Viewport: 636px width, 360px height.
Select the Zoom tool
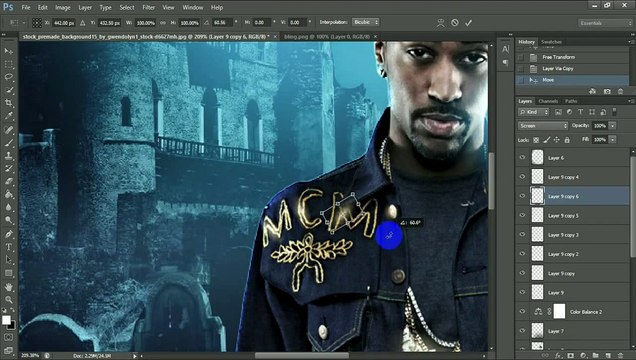tap(9, 300)
